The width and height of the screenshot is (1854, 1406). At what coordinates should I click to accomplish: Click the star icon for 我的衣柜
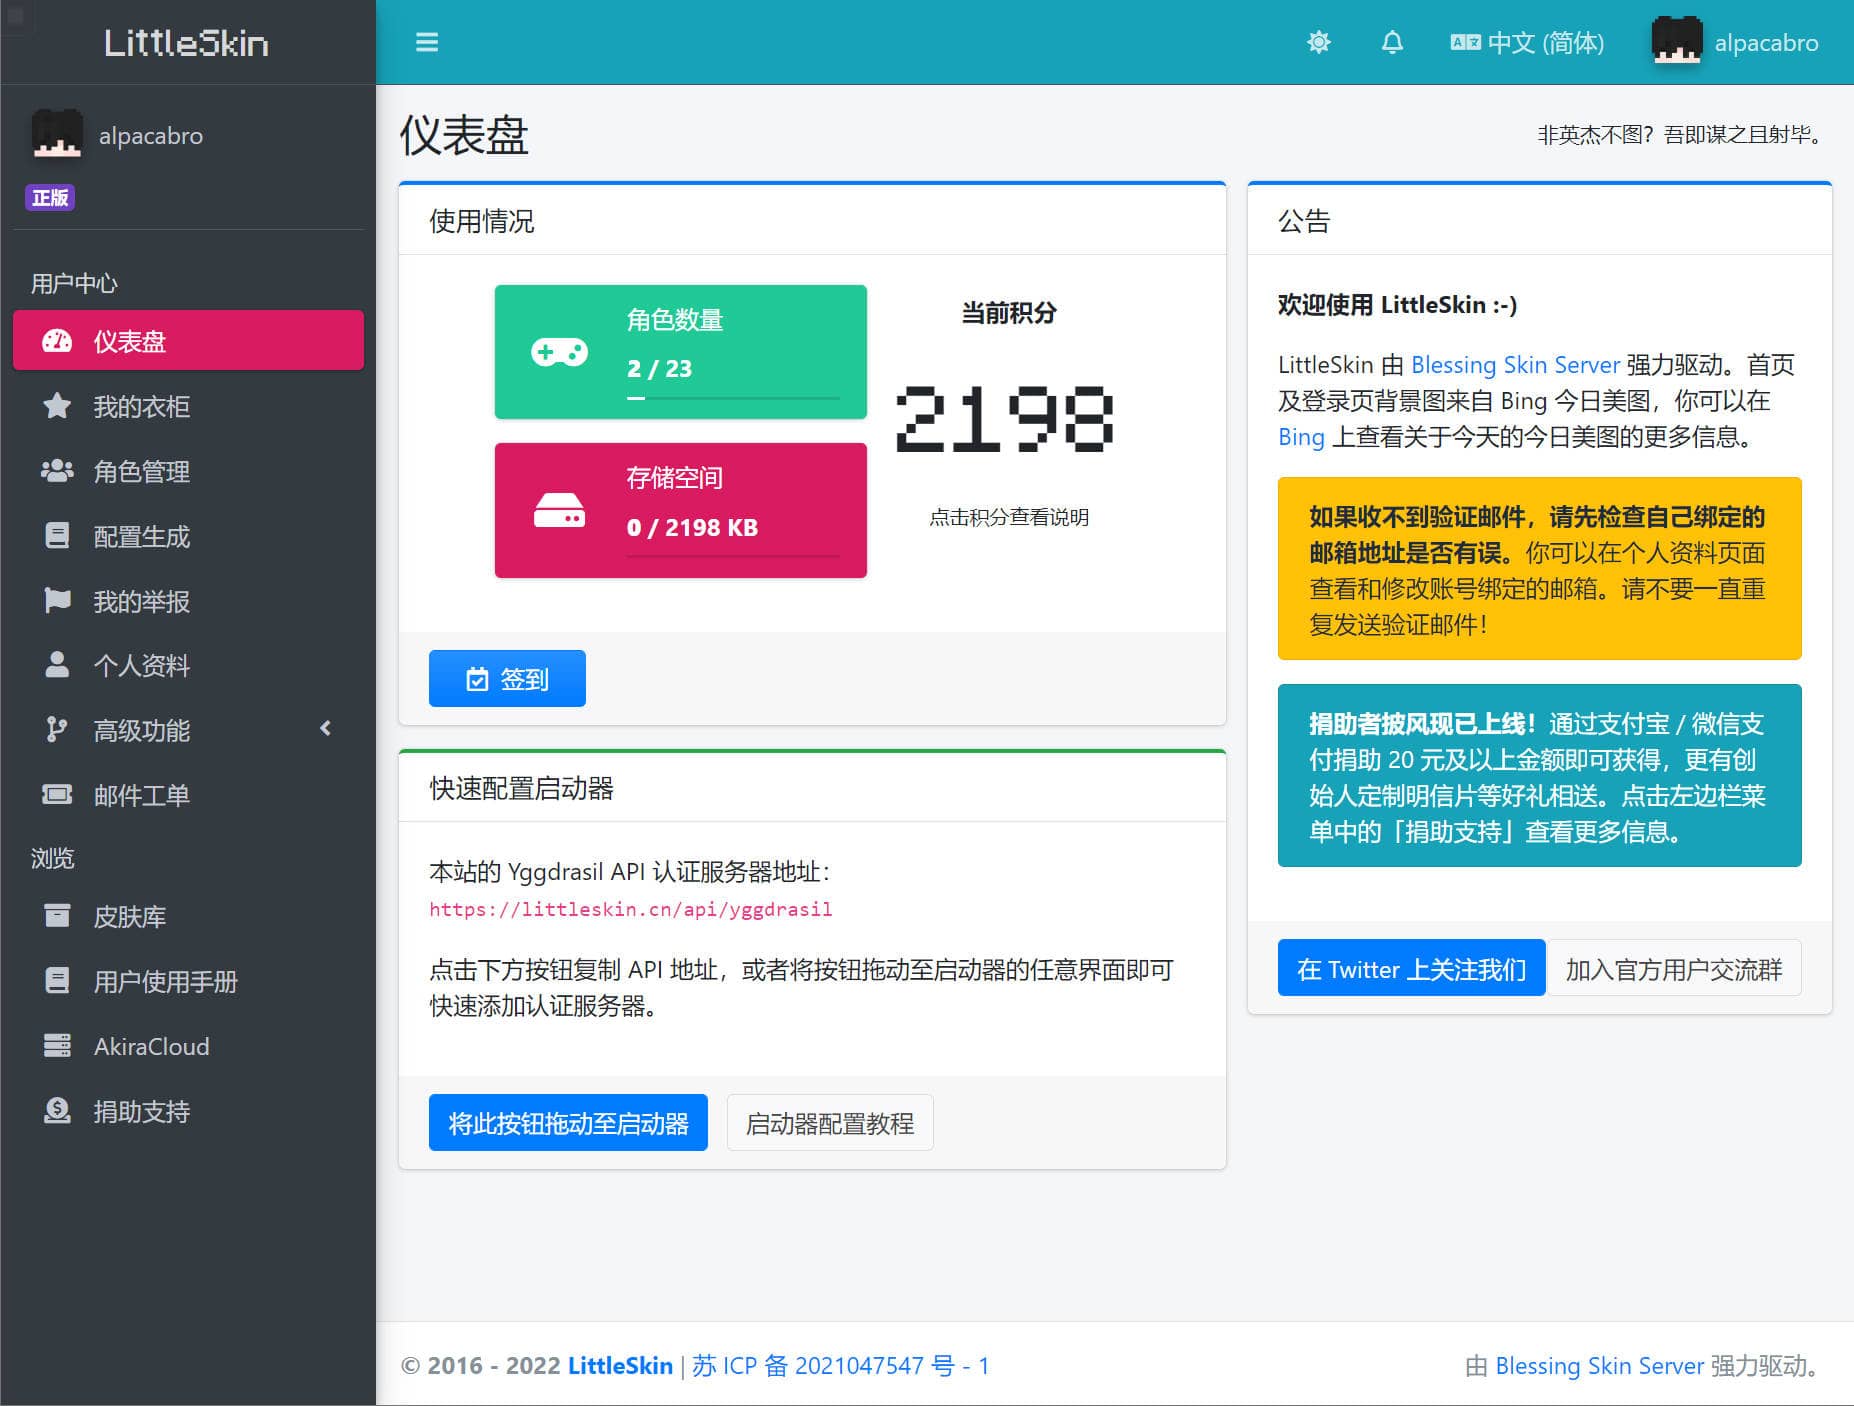coord(57,406)
